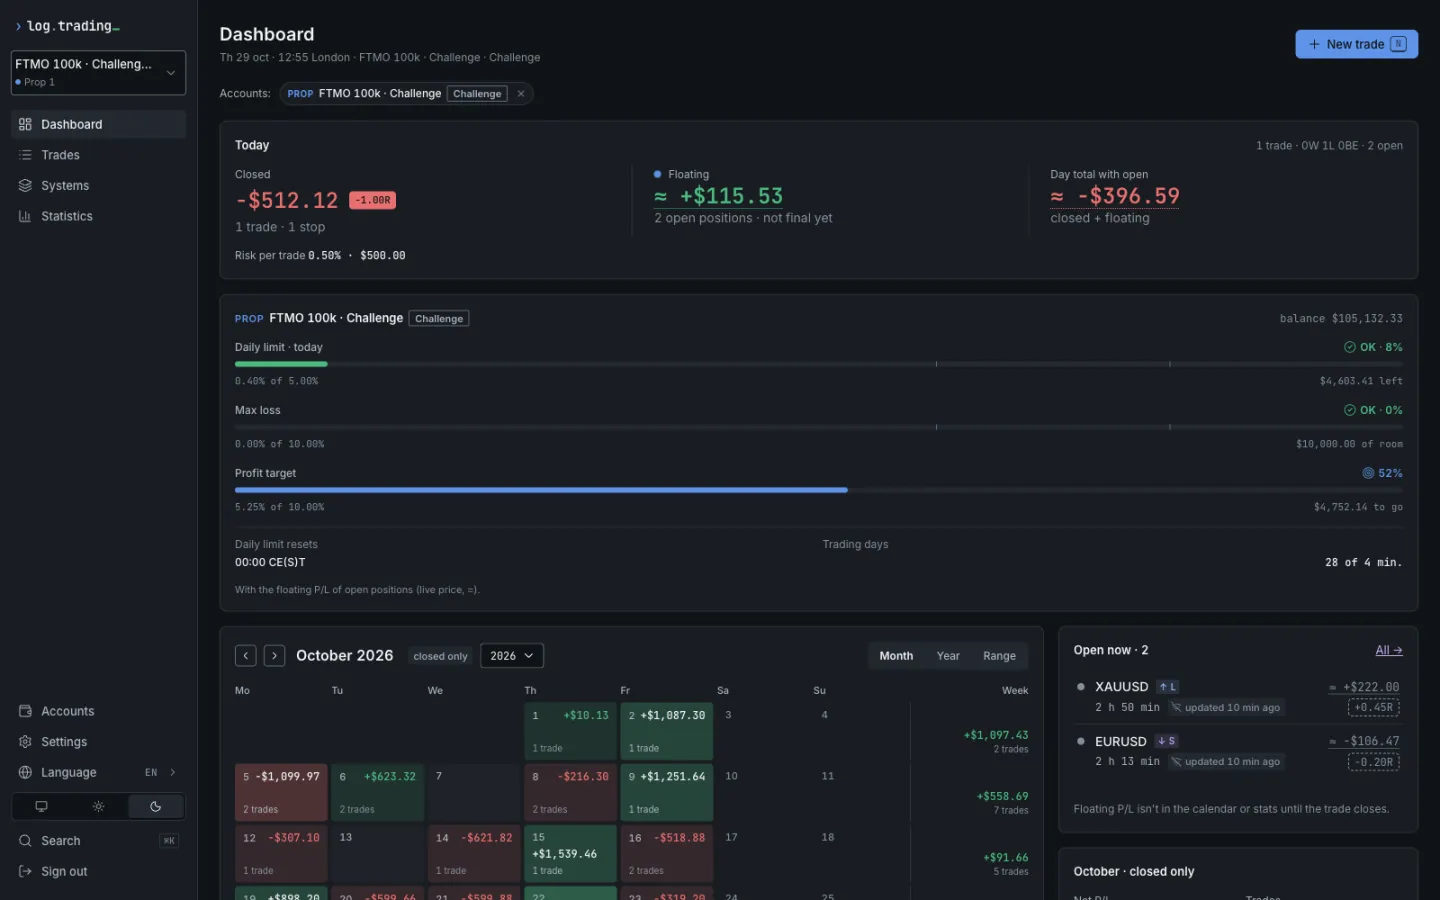This screenshot has height=900, width=1440.
Task: Click the -1.00R badge under Closed
Action: pos(373,200)
